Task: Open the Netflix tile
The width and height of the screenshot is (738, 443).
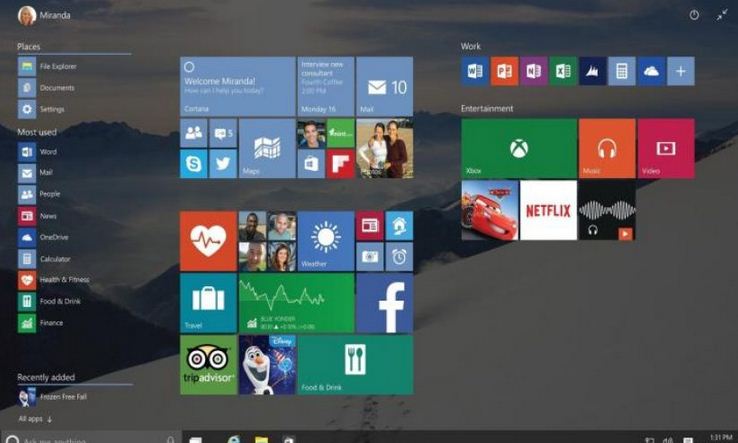Action: pyautogui.click(x=548, y=210)
